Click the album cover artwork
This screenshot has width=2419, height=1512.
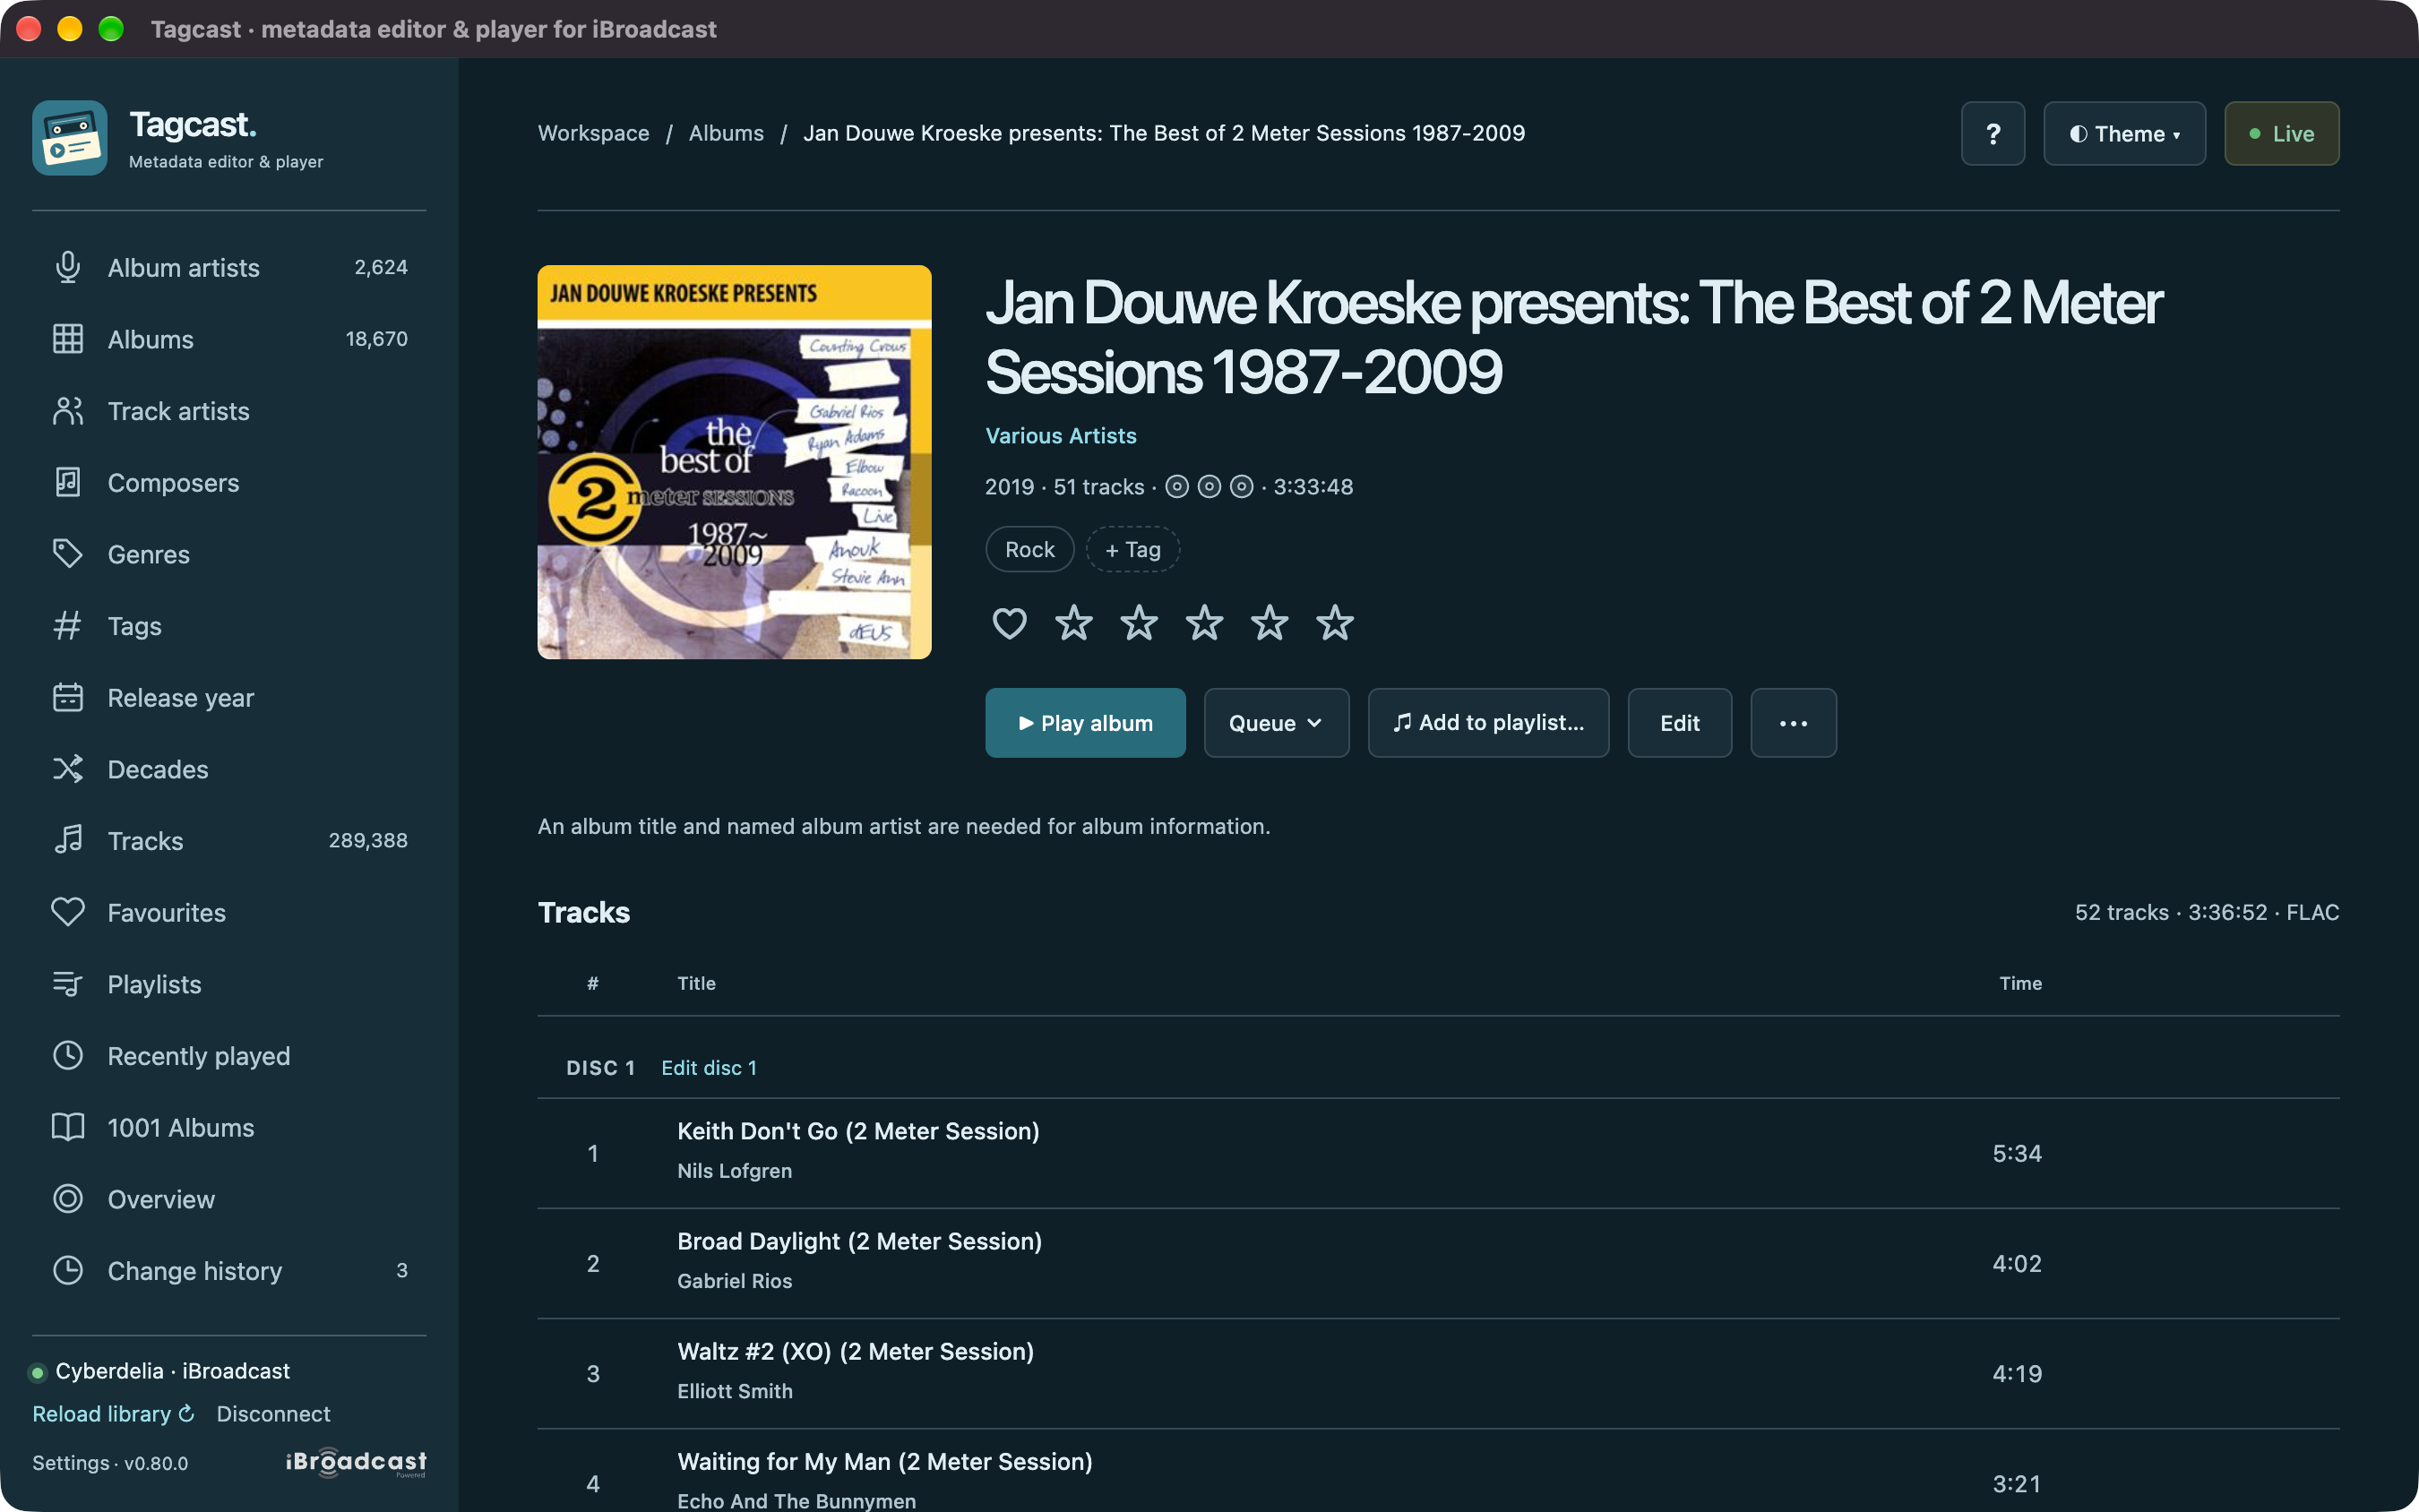click(x=734, y=461)
